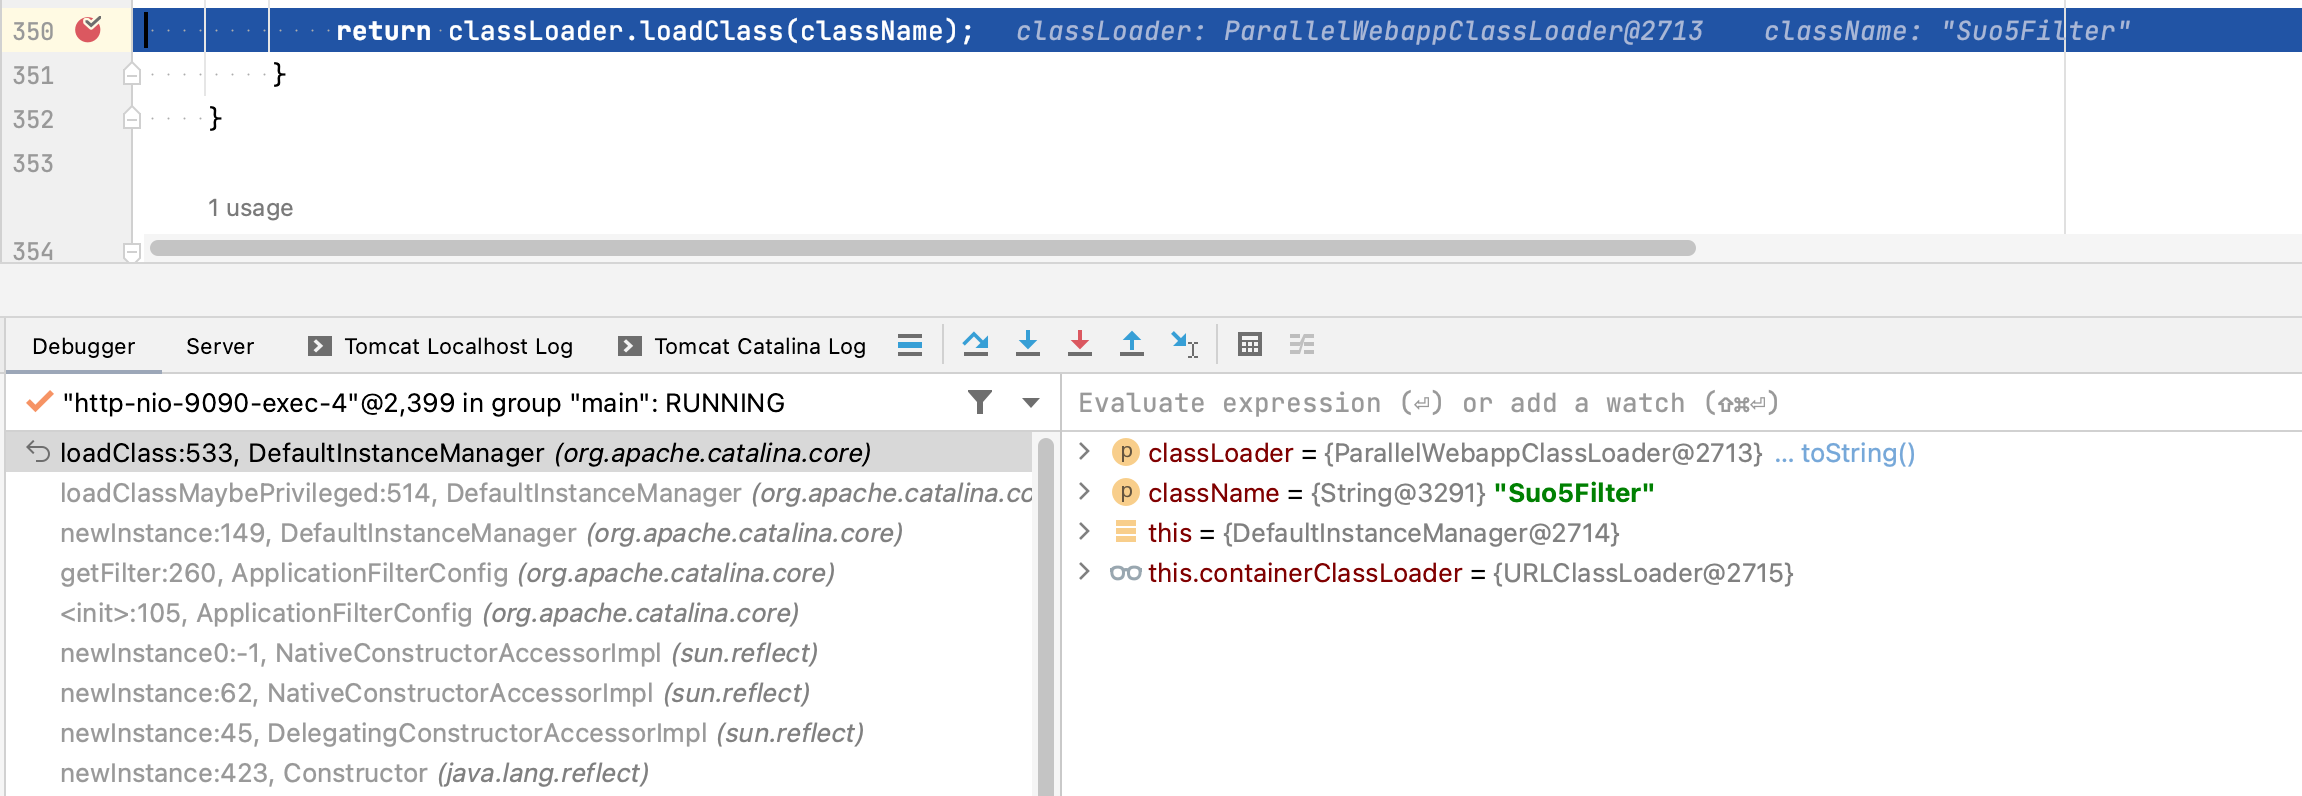
Task: Click the editor horizontal scrollbar
Action: click(922, 248)
